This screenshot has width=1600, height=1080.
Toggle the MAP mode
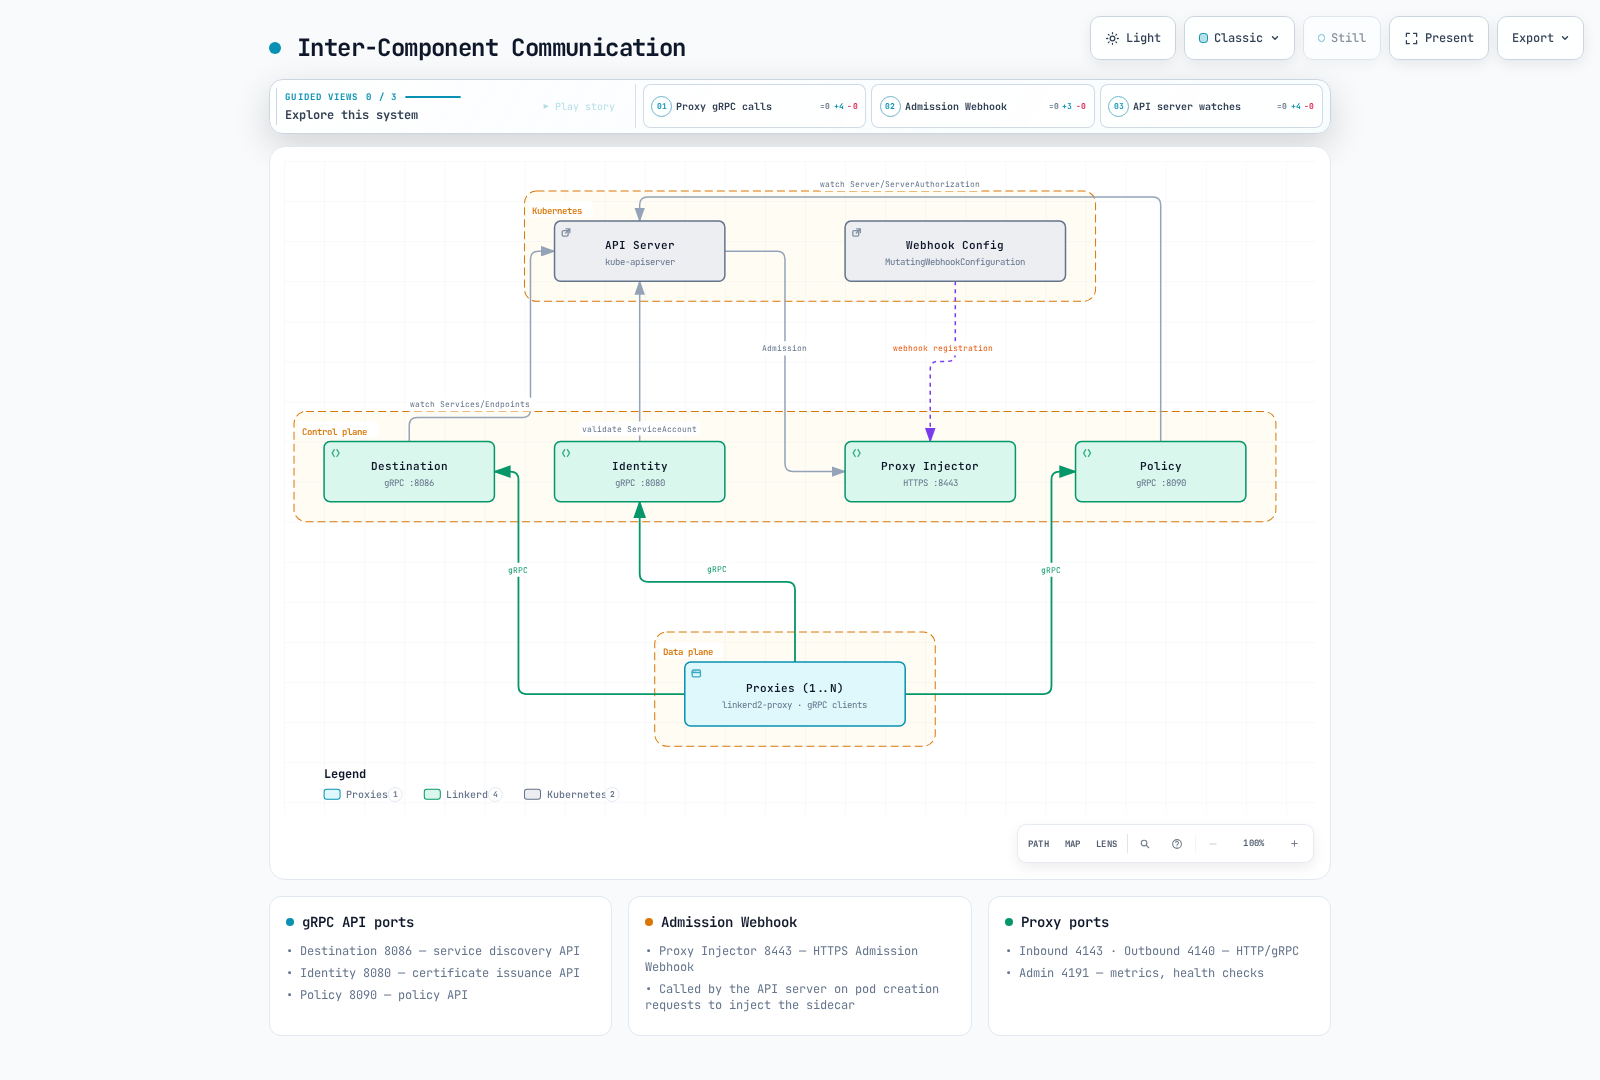1073,844
